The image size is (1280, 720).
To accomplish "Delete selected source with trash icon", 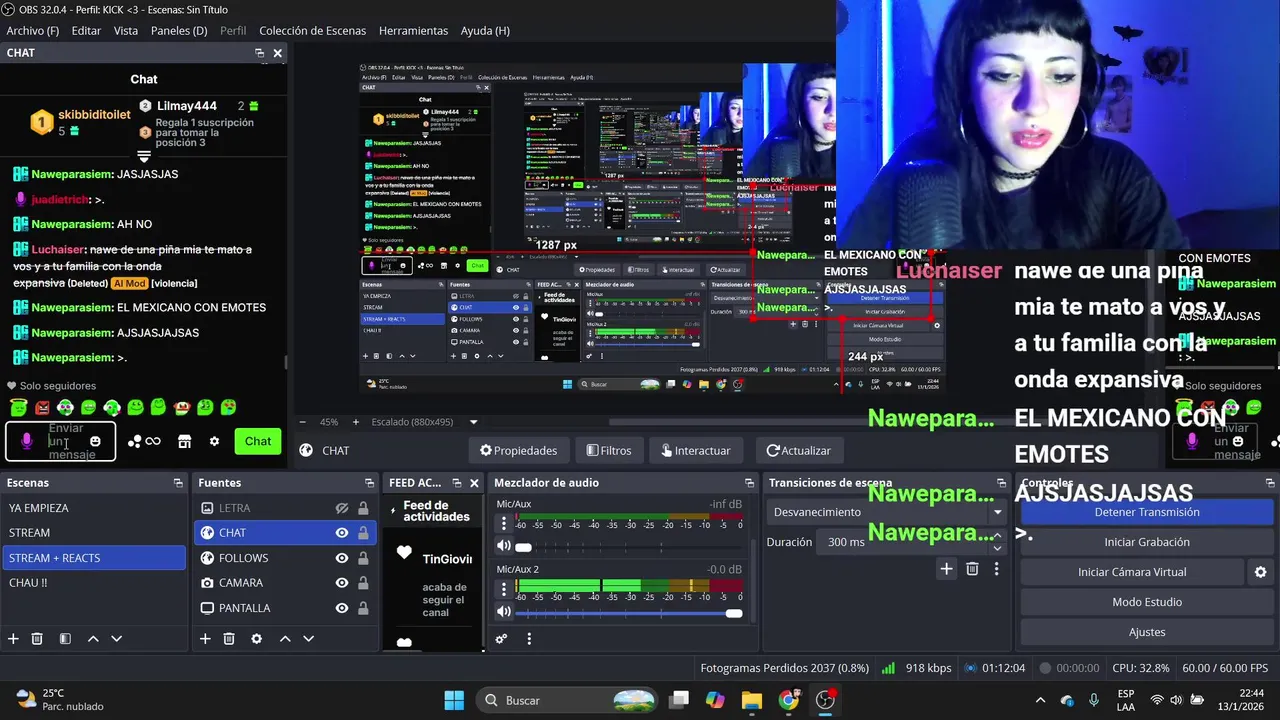I will click(229, 639).
